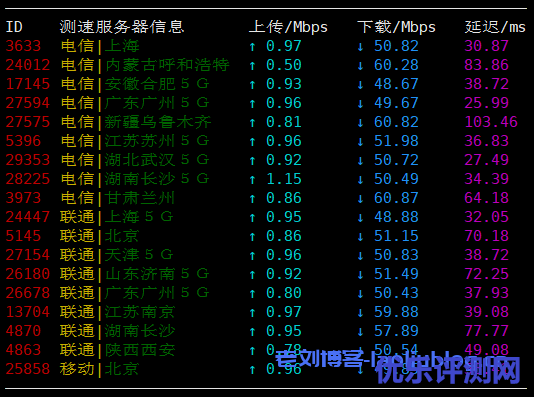The height and width of the screenshot is (397, 534).
Task: Click the upload value 0.93
Action: coord(284,84)
